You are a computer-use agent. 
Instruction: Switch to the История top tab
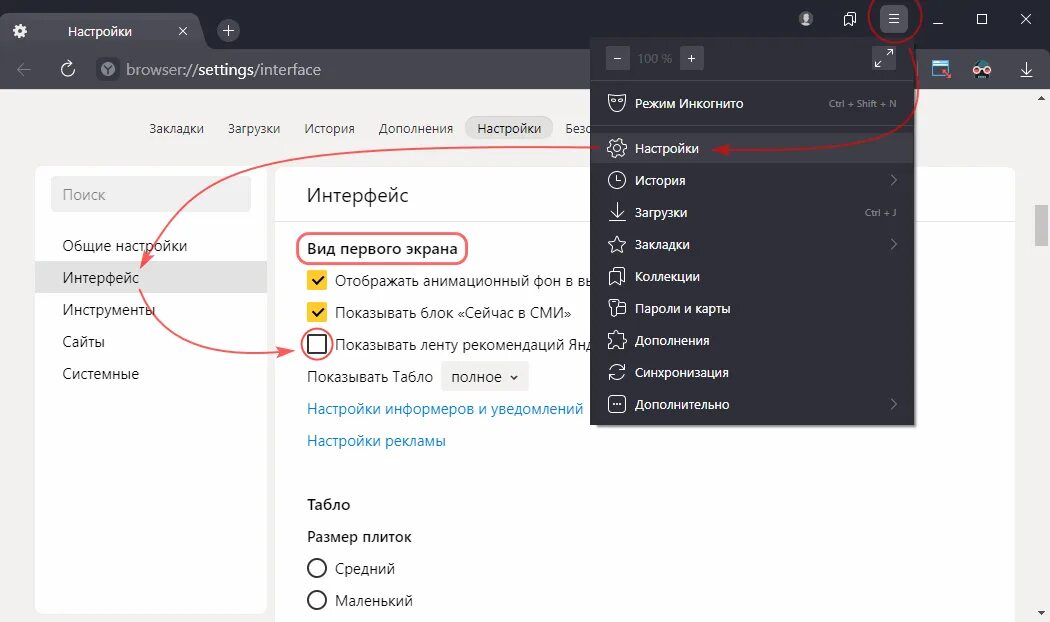(329, 129)
